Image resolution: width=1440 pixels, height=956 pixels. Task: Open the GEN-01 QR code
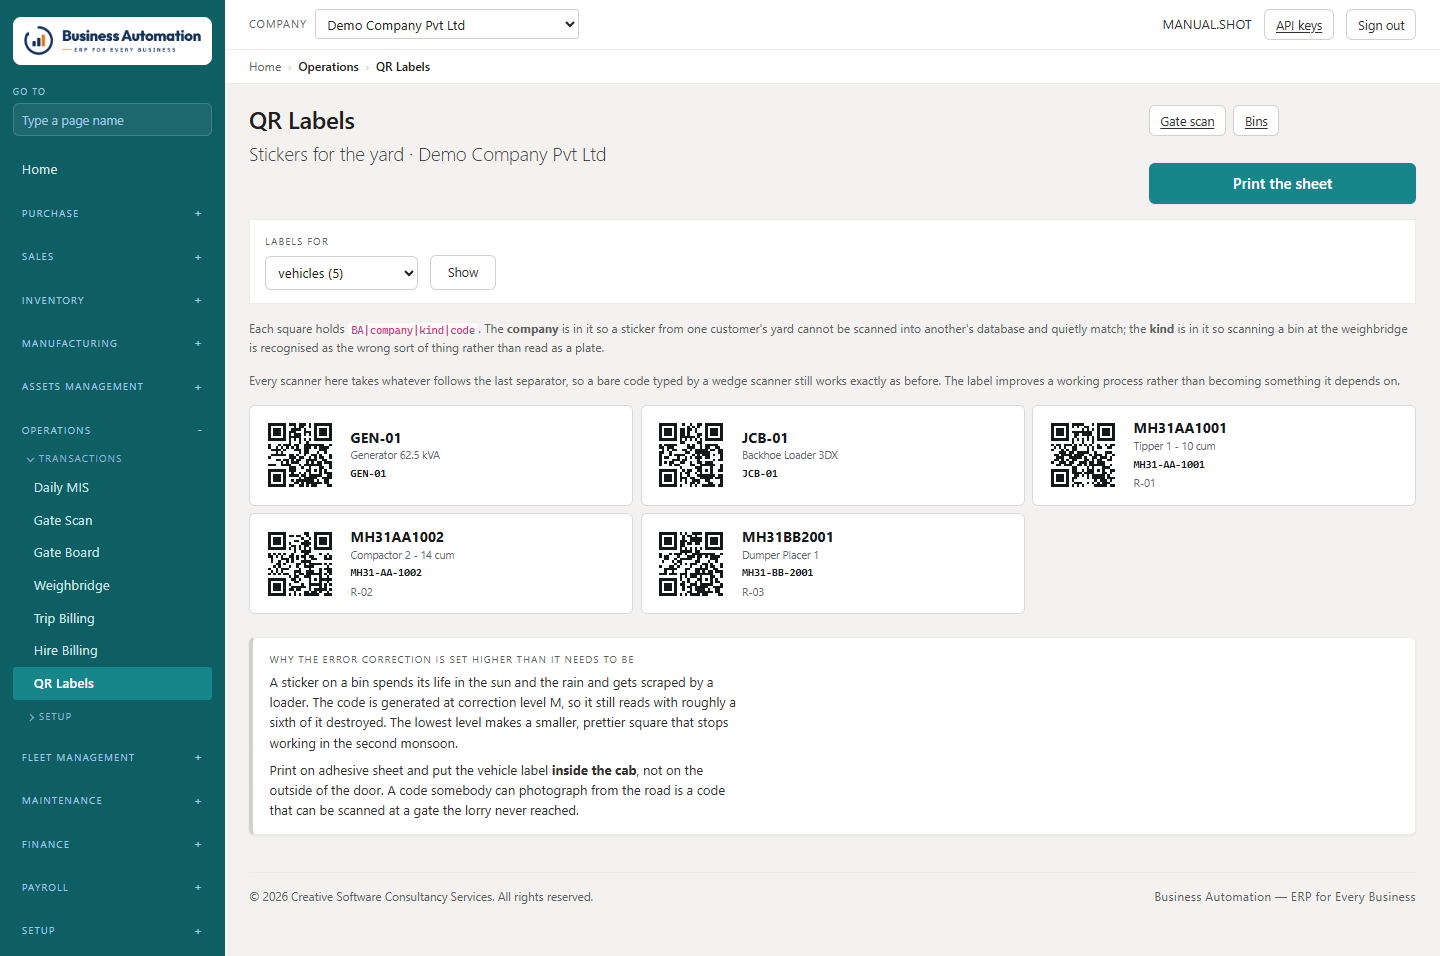300,455
